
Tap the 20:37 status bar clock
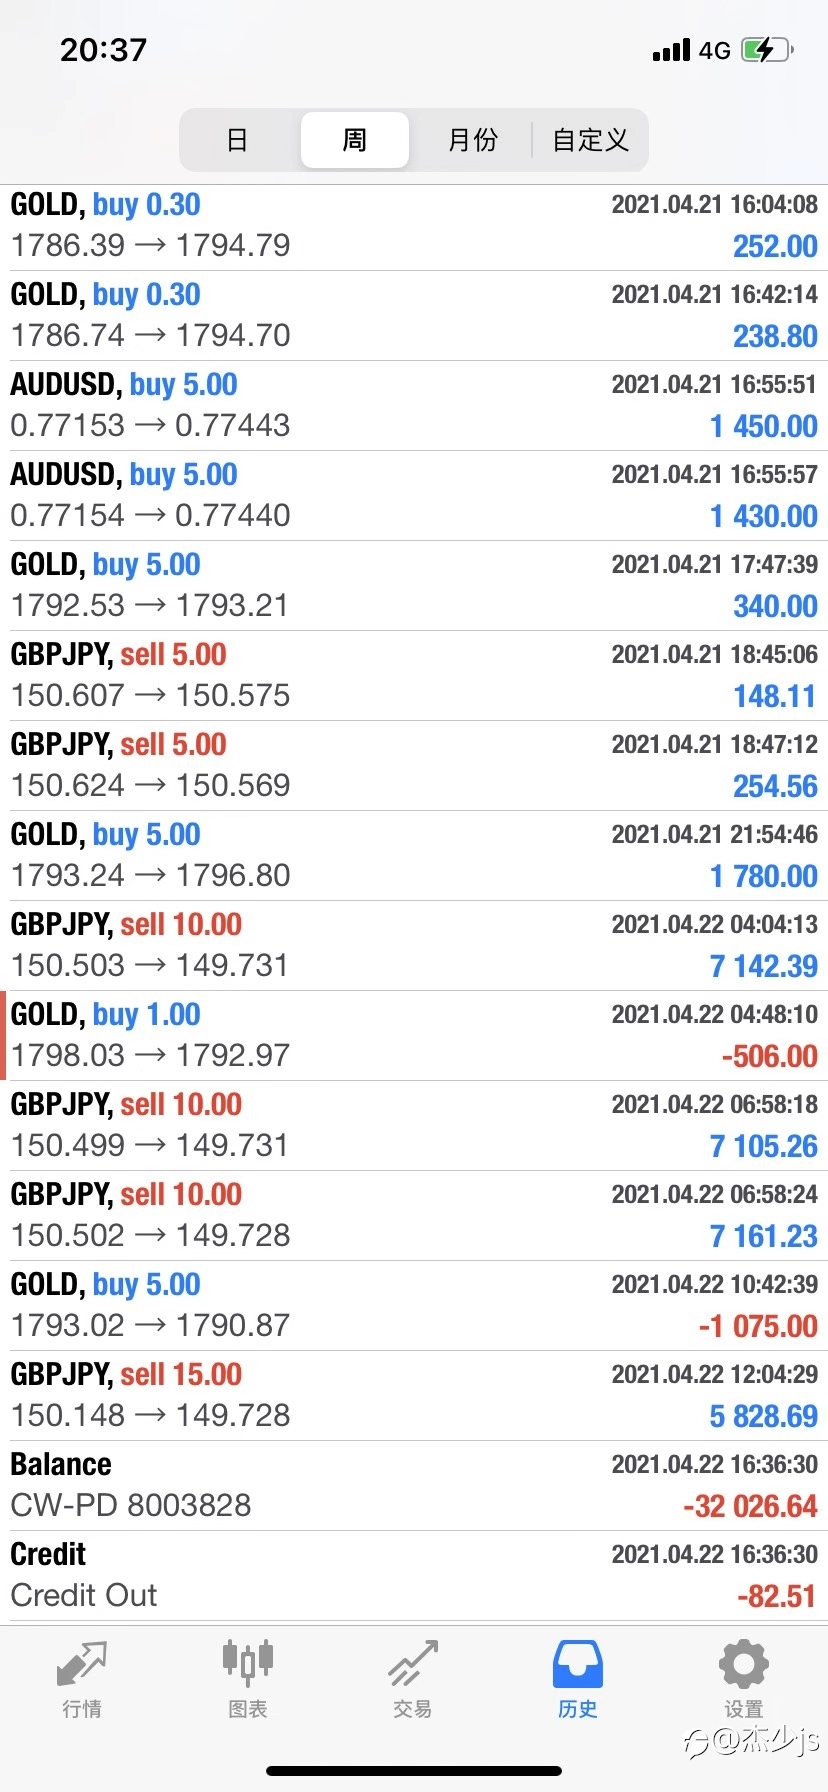coord(103,50)
